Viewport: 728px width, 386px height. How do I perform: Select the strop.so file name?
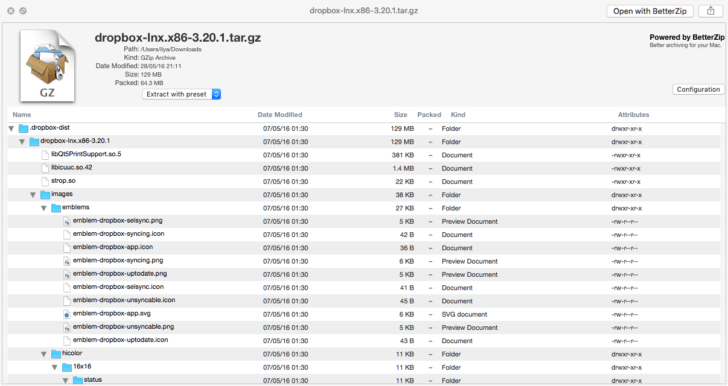click(x=63, y=181)
